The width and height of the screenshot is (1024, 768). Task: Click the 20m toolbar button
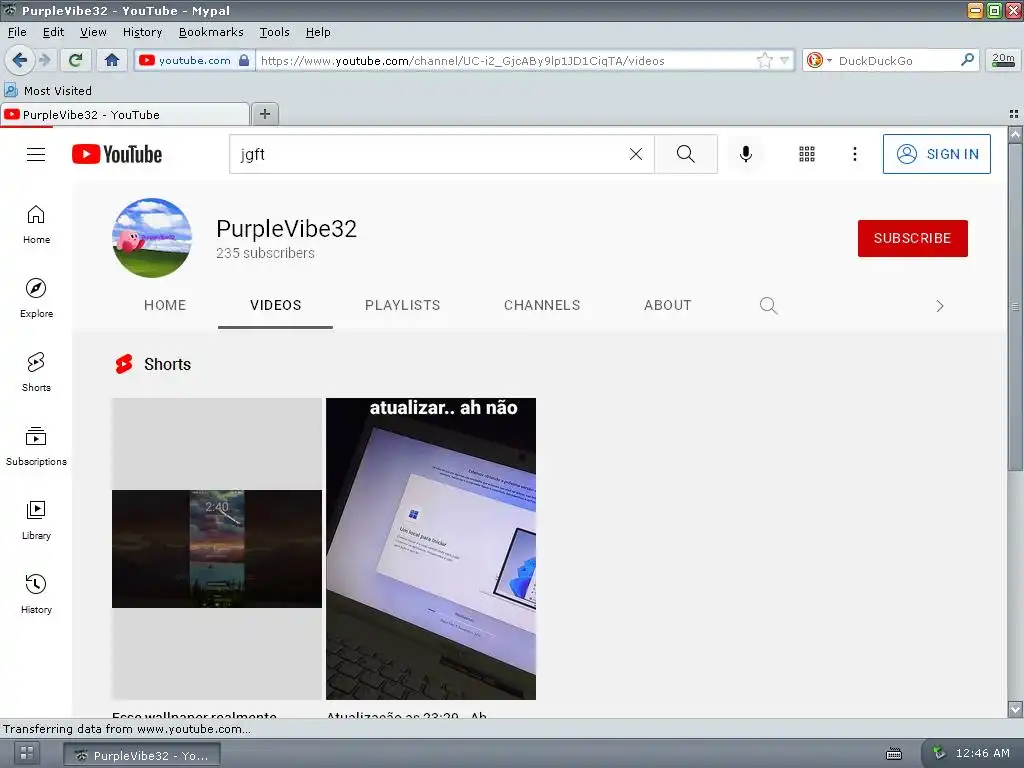[1003, 60]
